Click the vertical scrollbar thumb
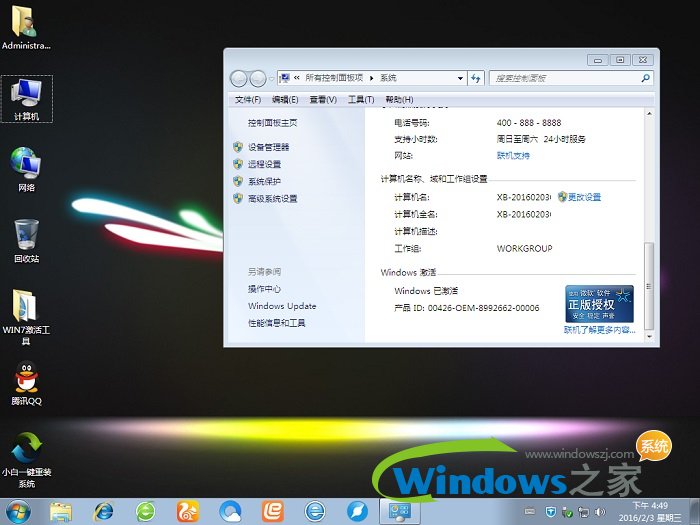This screenshot has height=525, width=700. point(649,286)
